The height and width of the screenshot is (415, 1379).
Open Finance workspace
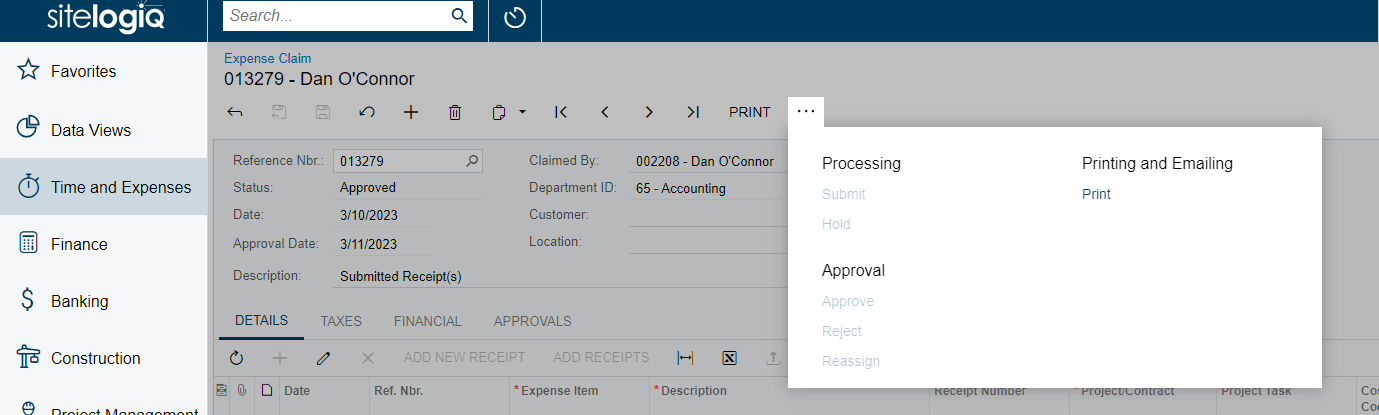point(104,243)
